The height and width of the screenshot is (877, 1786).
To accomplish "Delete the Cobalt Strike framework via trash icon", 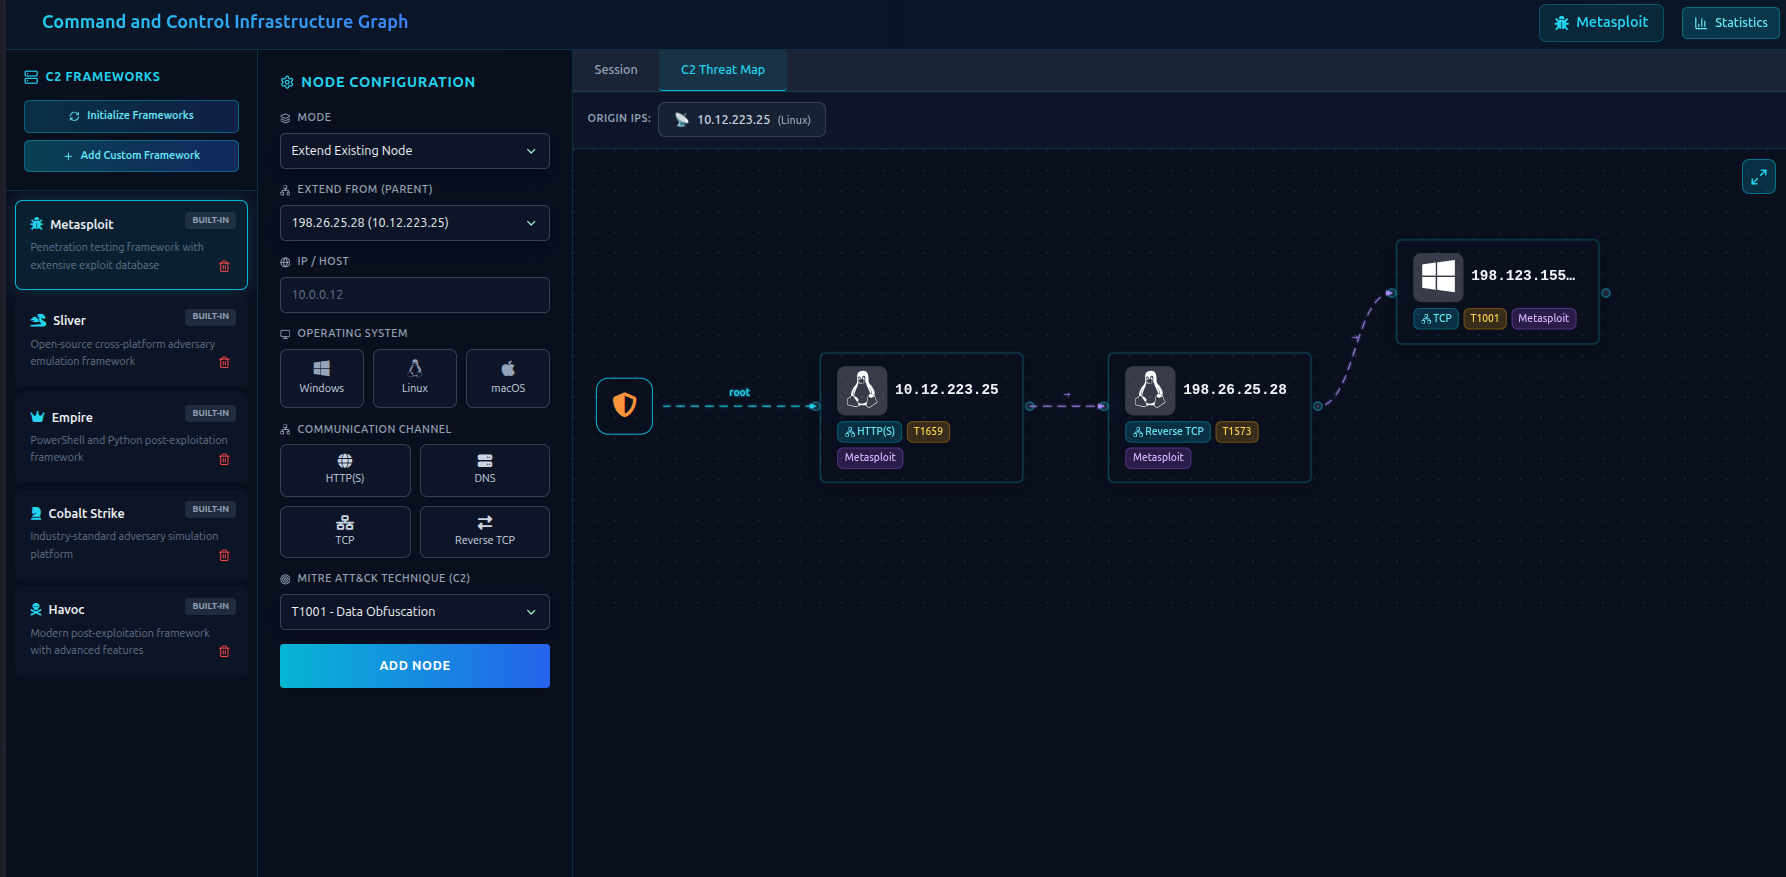I will pyautogui.click(x=224, y=555).
